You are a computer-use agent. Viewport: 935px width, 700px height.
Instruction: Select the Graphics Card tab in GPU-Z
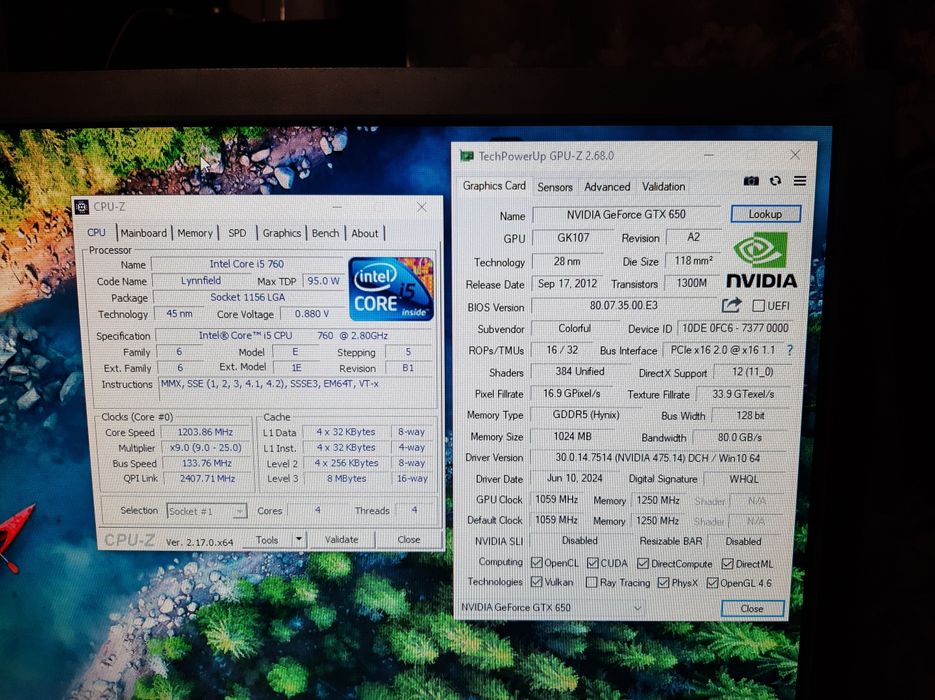pos(494,186)
